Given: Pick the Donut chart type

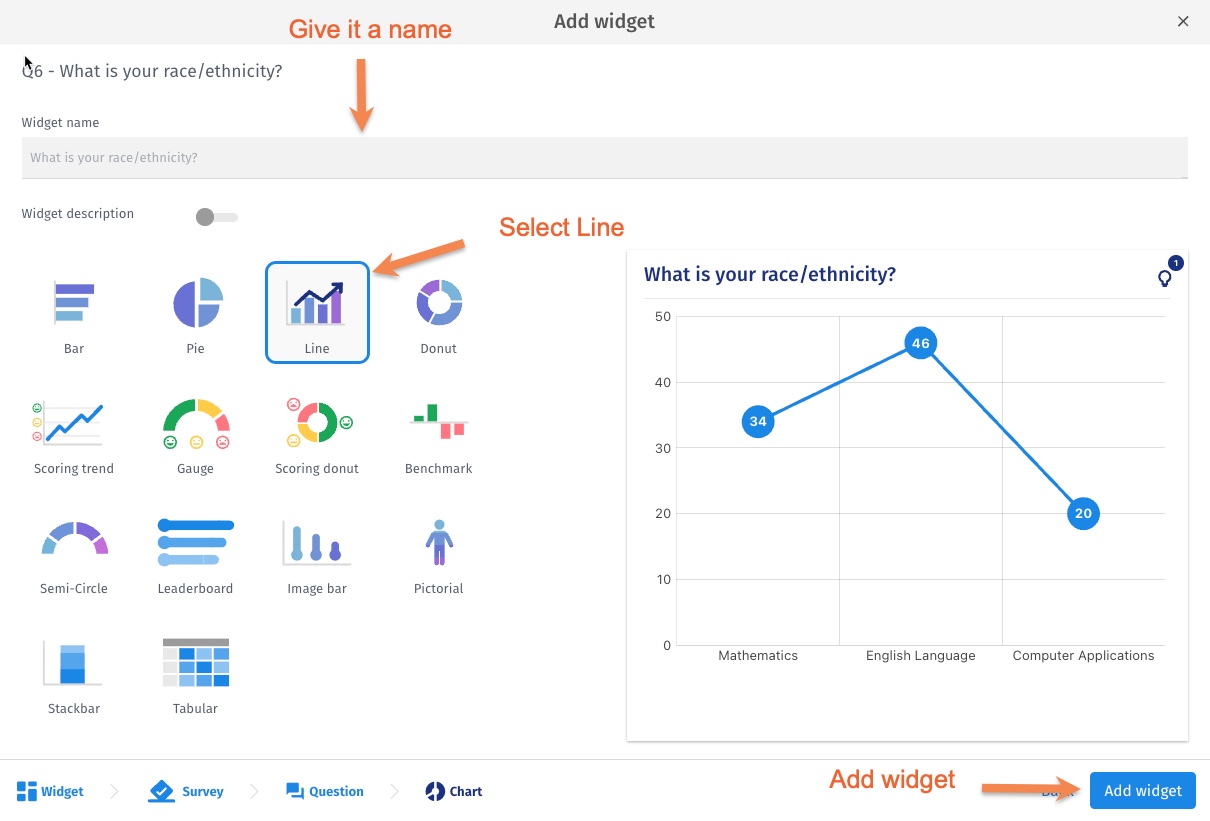Looking at the screenshot, I should [x=438, y=304].
